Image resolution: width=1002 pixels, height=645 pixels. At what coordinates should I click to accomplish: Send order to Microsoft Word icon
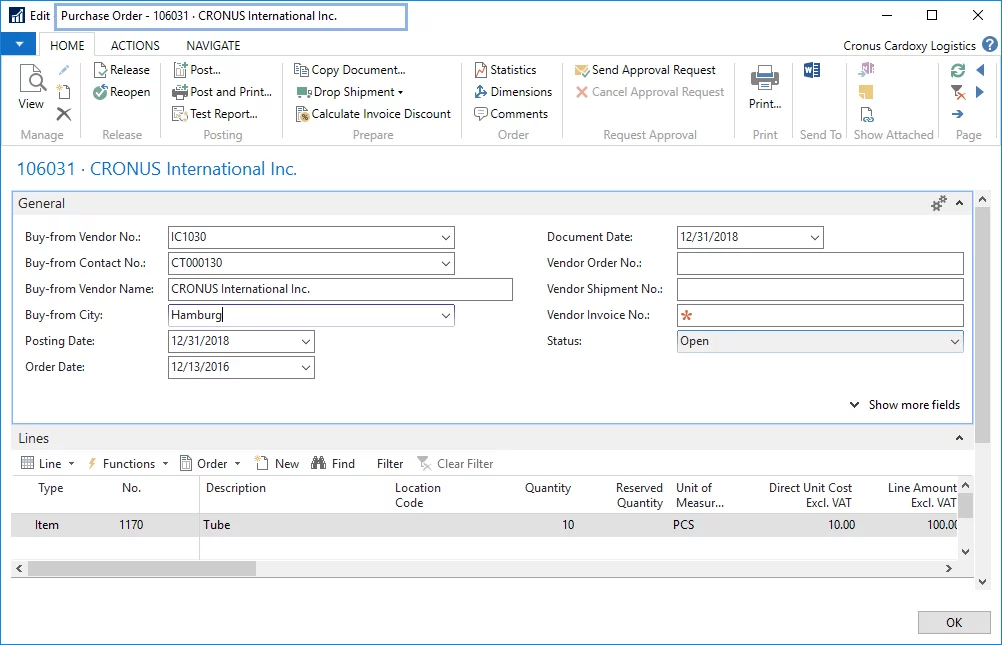812,70
